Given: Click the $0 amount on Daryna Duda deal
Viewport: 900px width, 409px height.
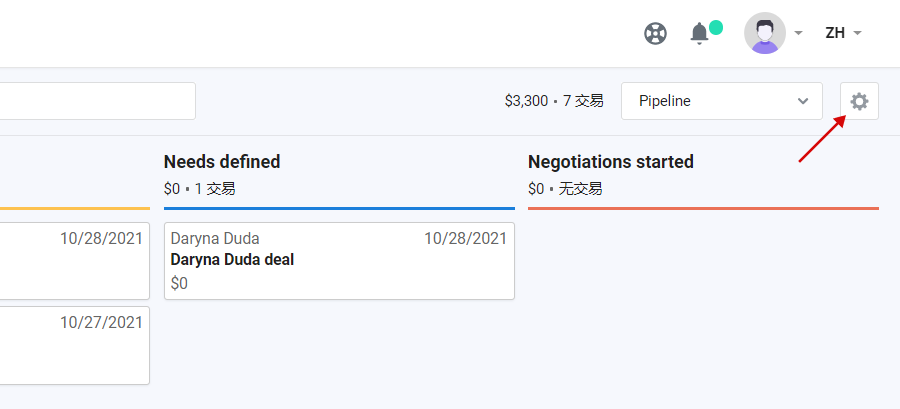Looking at the screenshot, I should point(179,283).
